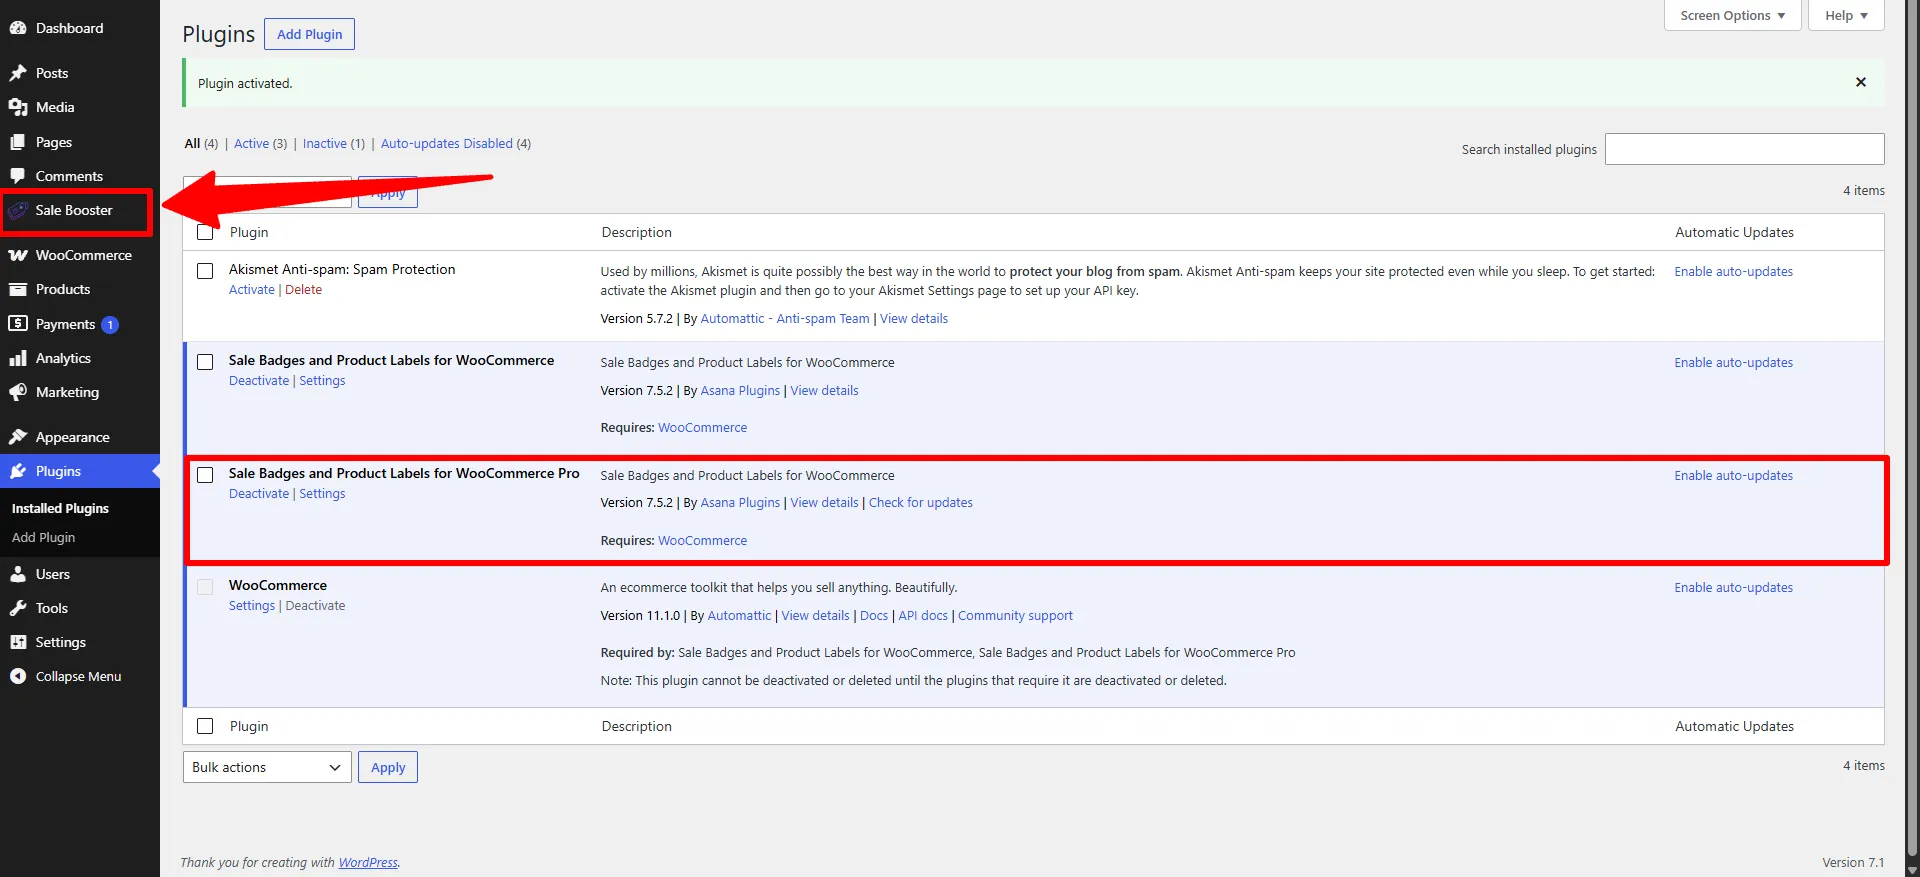Open Installed Plugins submenu item
Viewport: 1920px width, 877px height.
[x=60, y=508]
